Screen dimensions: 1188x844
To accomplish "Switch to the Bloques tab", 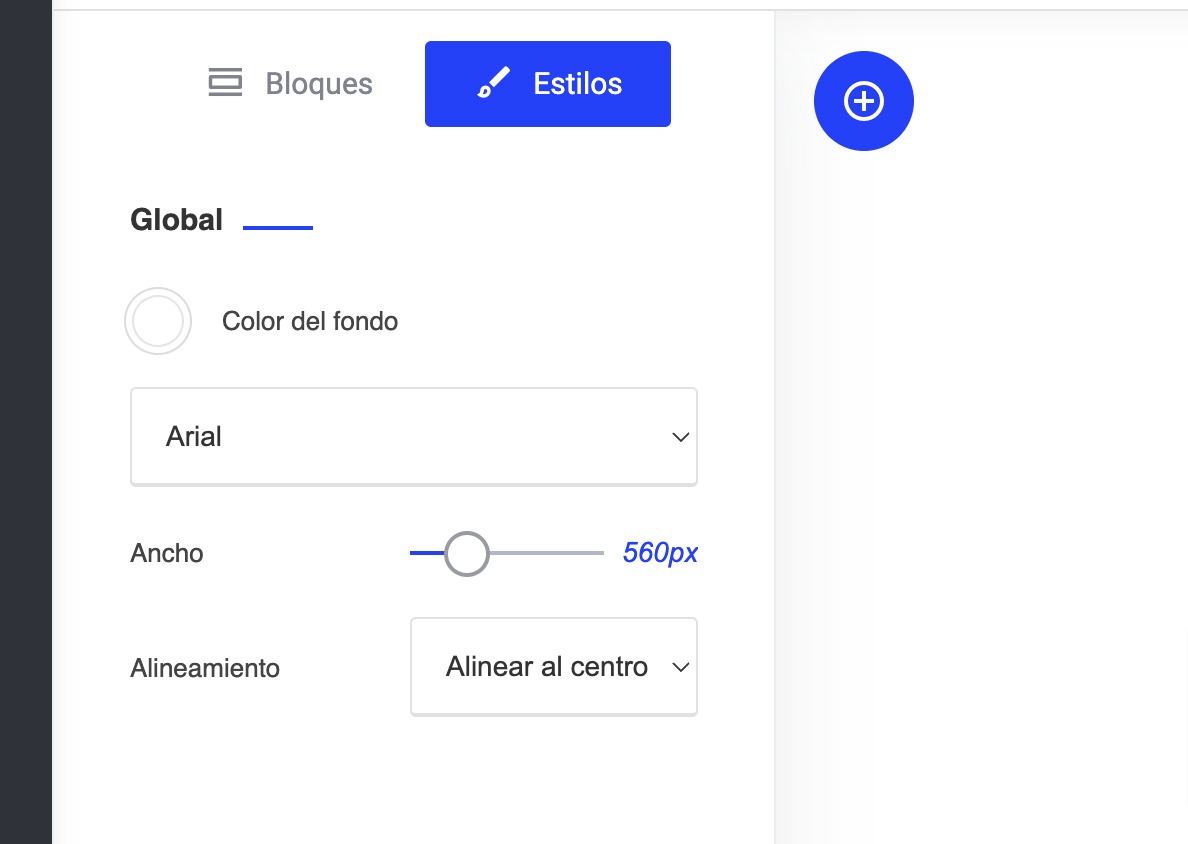I will click(290, 84).
